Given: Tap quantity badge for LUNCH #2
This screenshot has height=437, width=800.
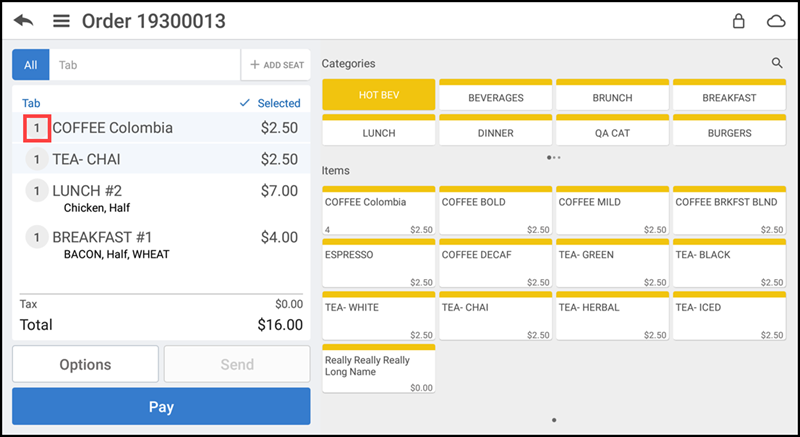Looking at the screenshot, I should tap(37, 191).
